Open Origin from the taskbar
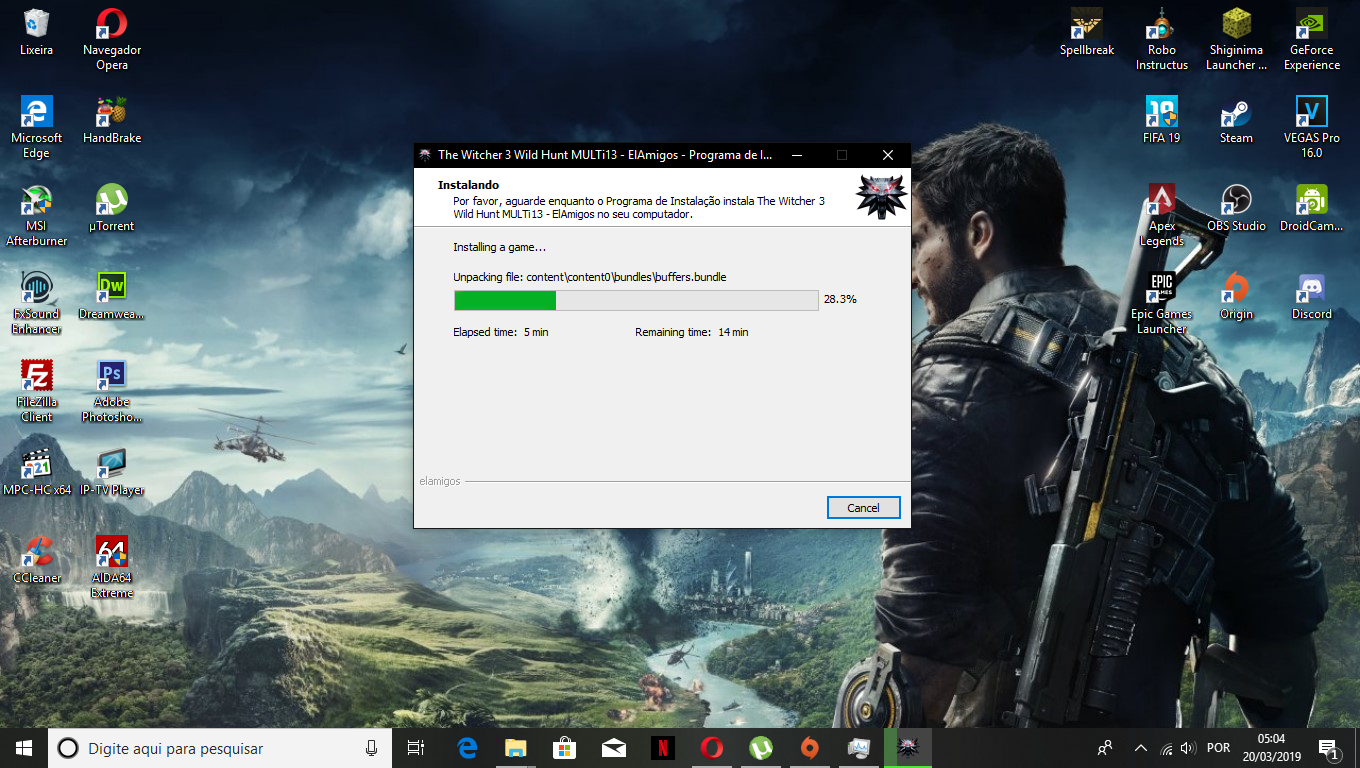 click(810, 748)
